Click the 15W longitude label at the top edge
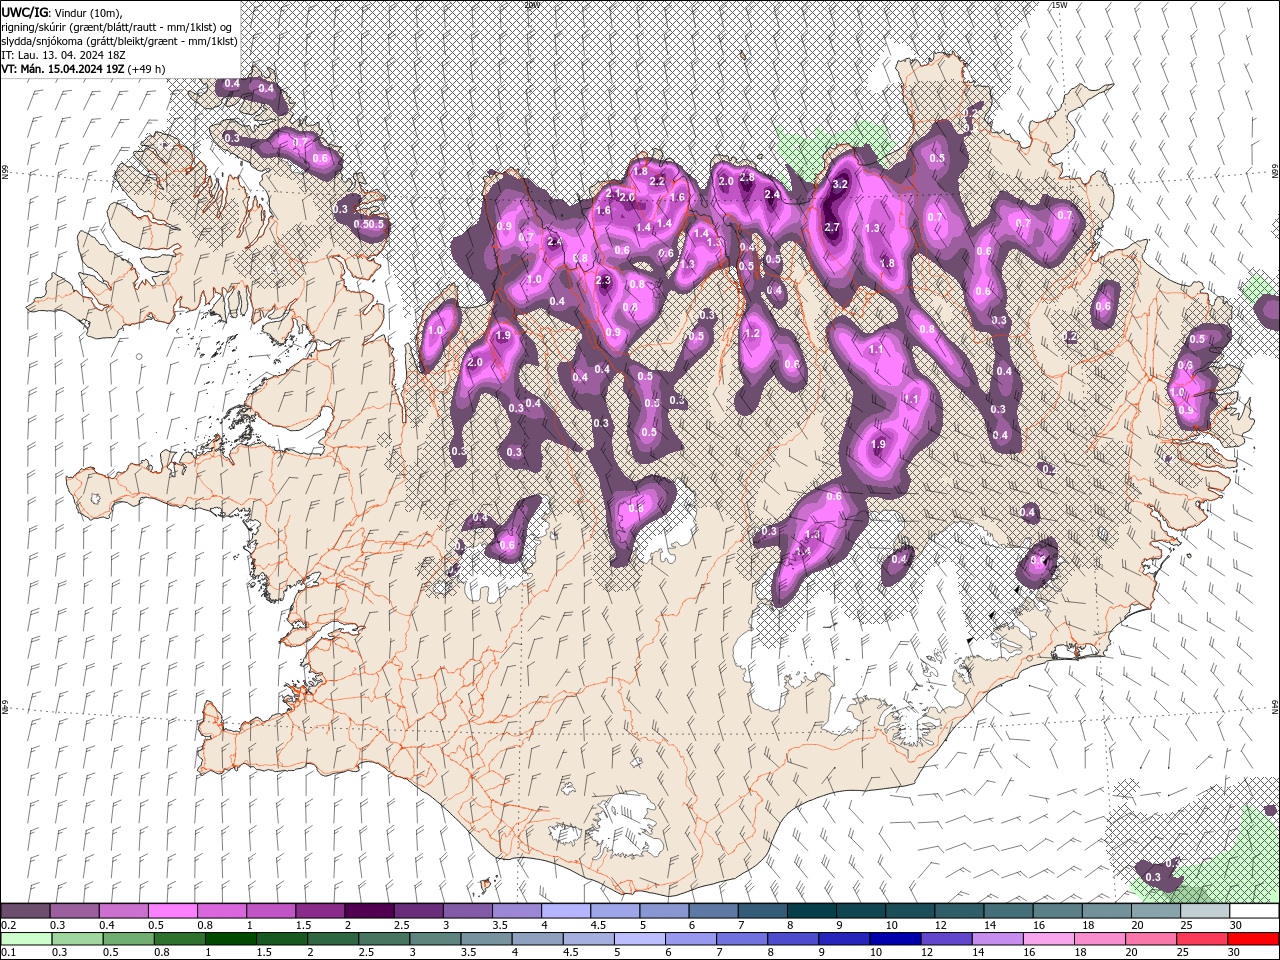 (x=1059, y=5)
